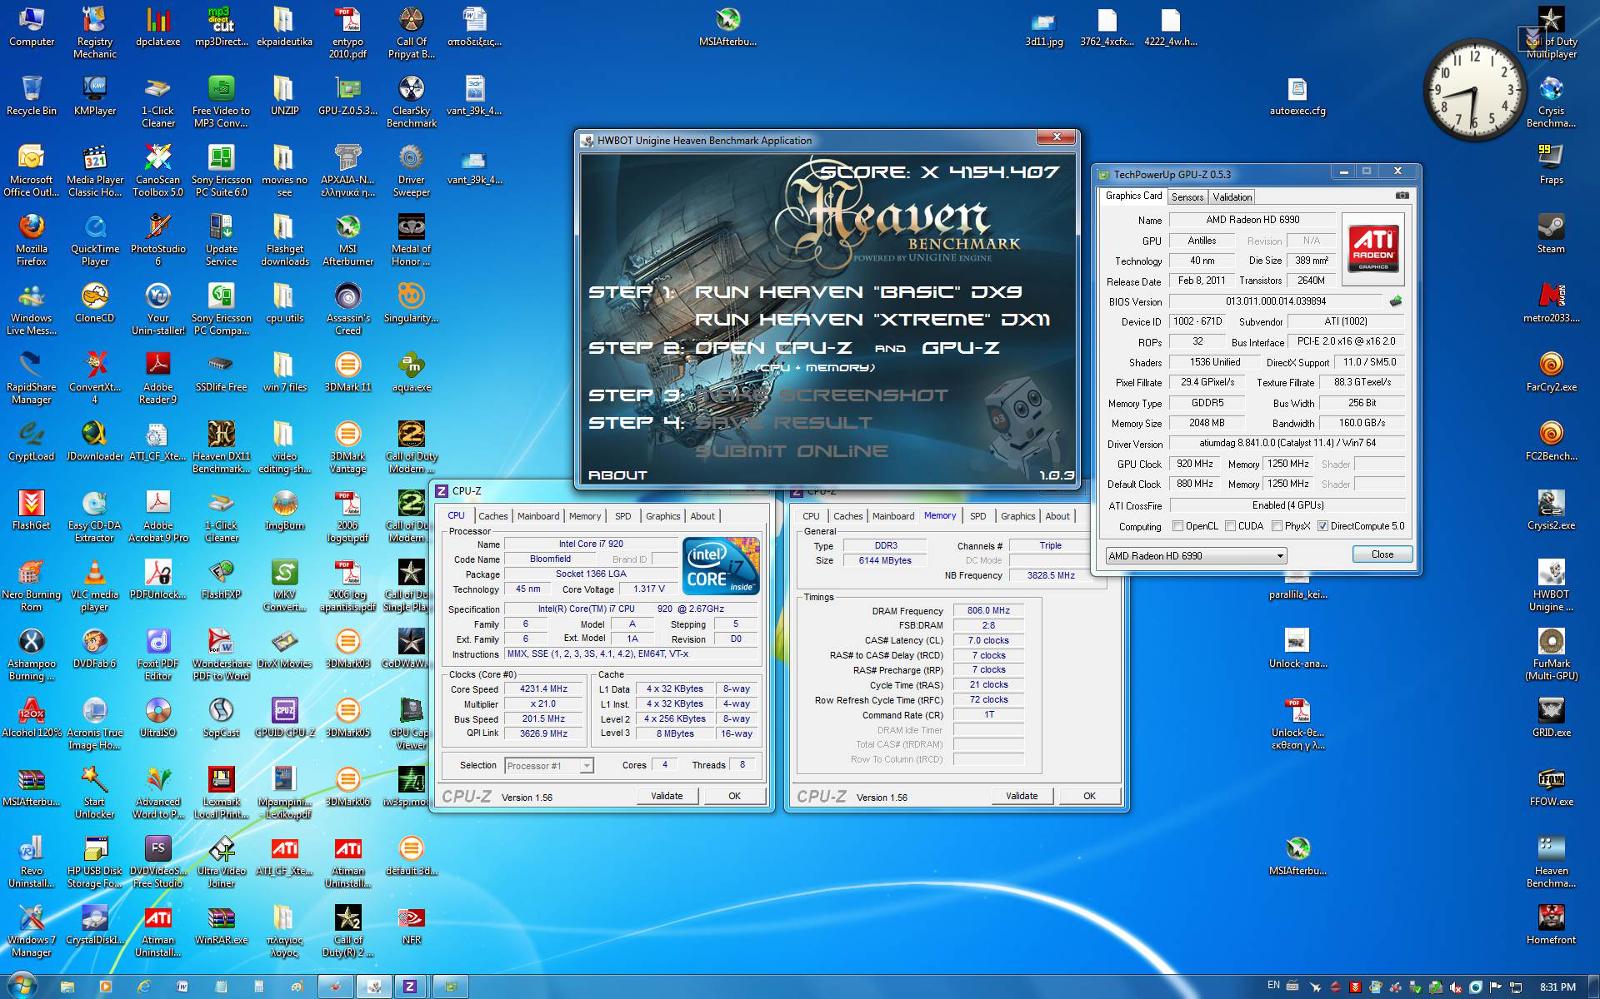Open the AMD Radeon HD 6990 GPU dropdown

pyautogui.click(x=1195, y=556)
